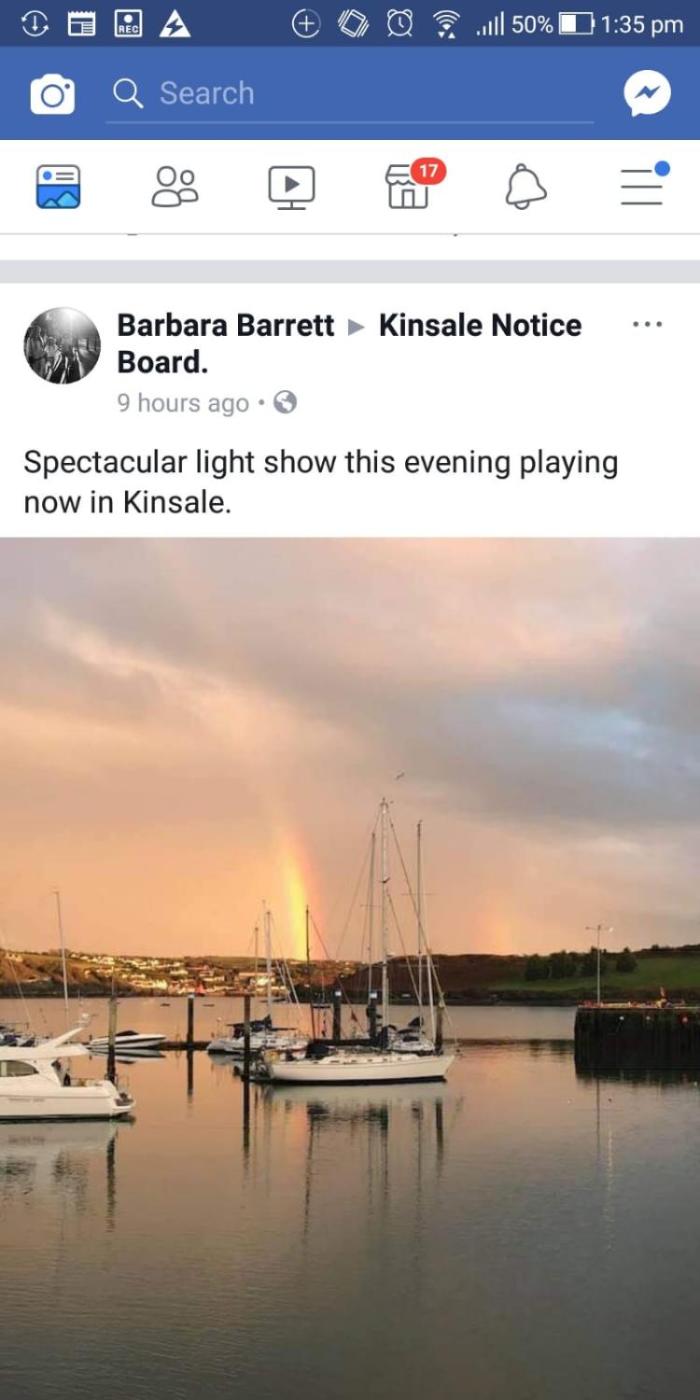Open Messenger chat icon
Viewport: 700px width, 1400px height.
tap(647, 94)
